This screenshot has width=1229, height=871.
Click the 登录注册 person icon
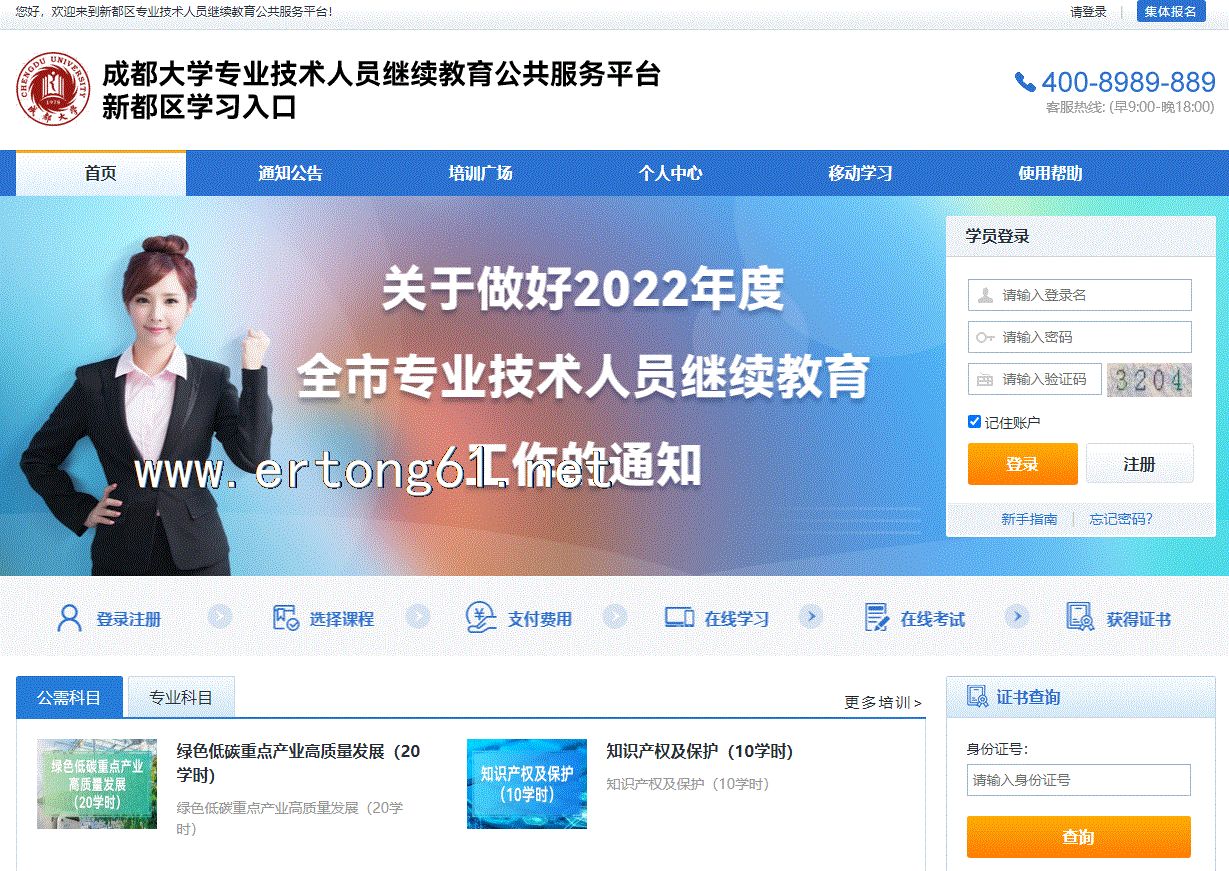69,618
